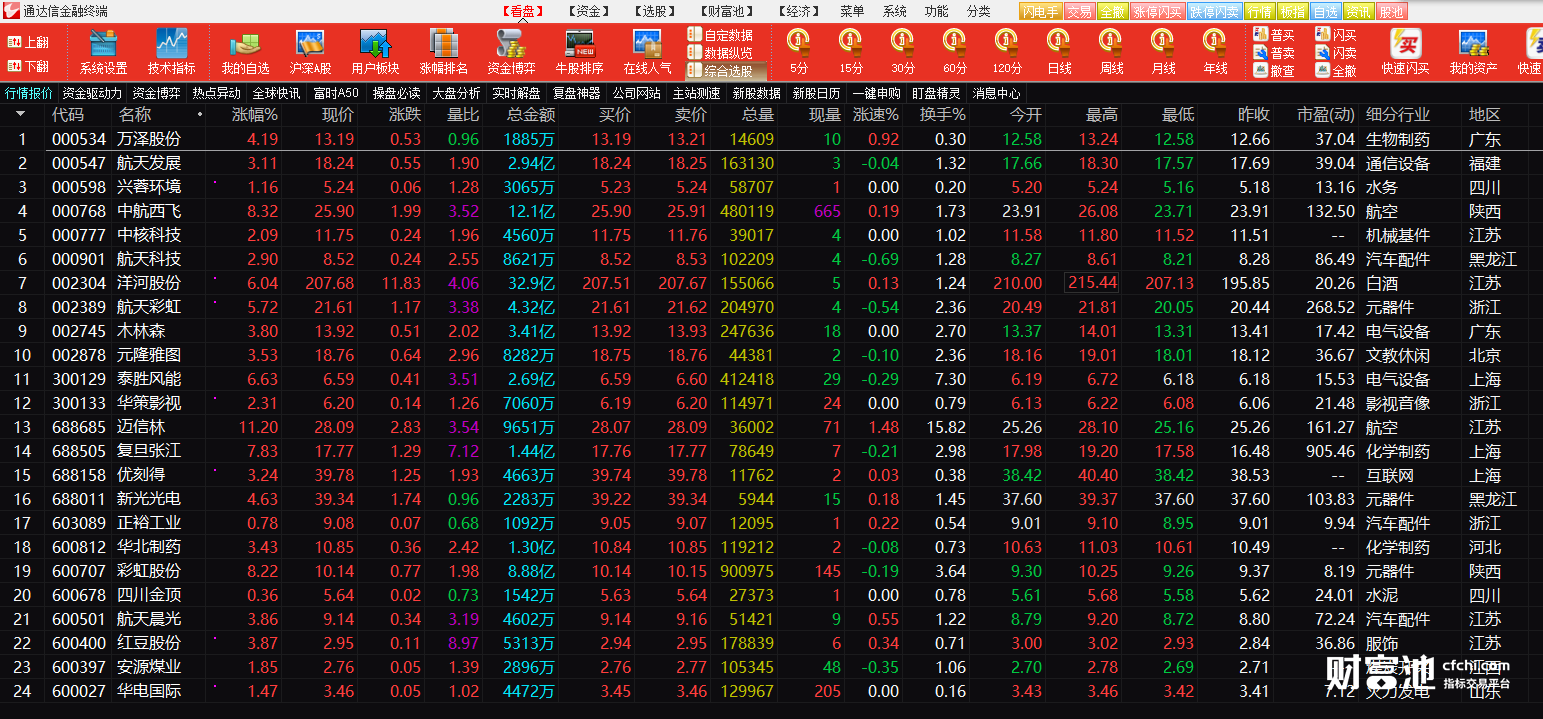The width and height of the screenshot is (1543, 719).
Task: Click 自定数据 toolbar item
Action: 720,35
